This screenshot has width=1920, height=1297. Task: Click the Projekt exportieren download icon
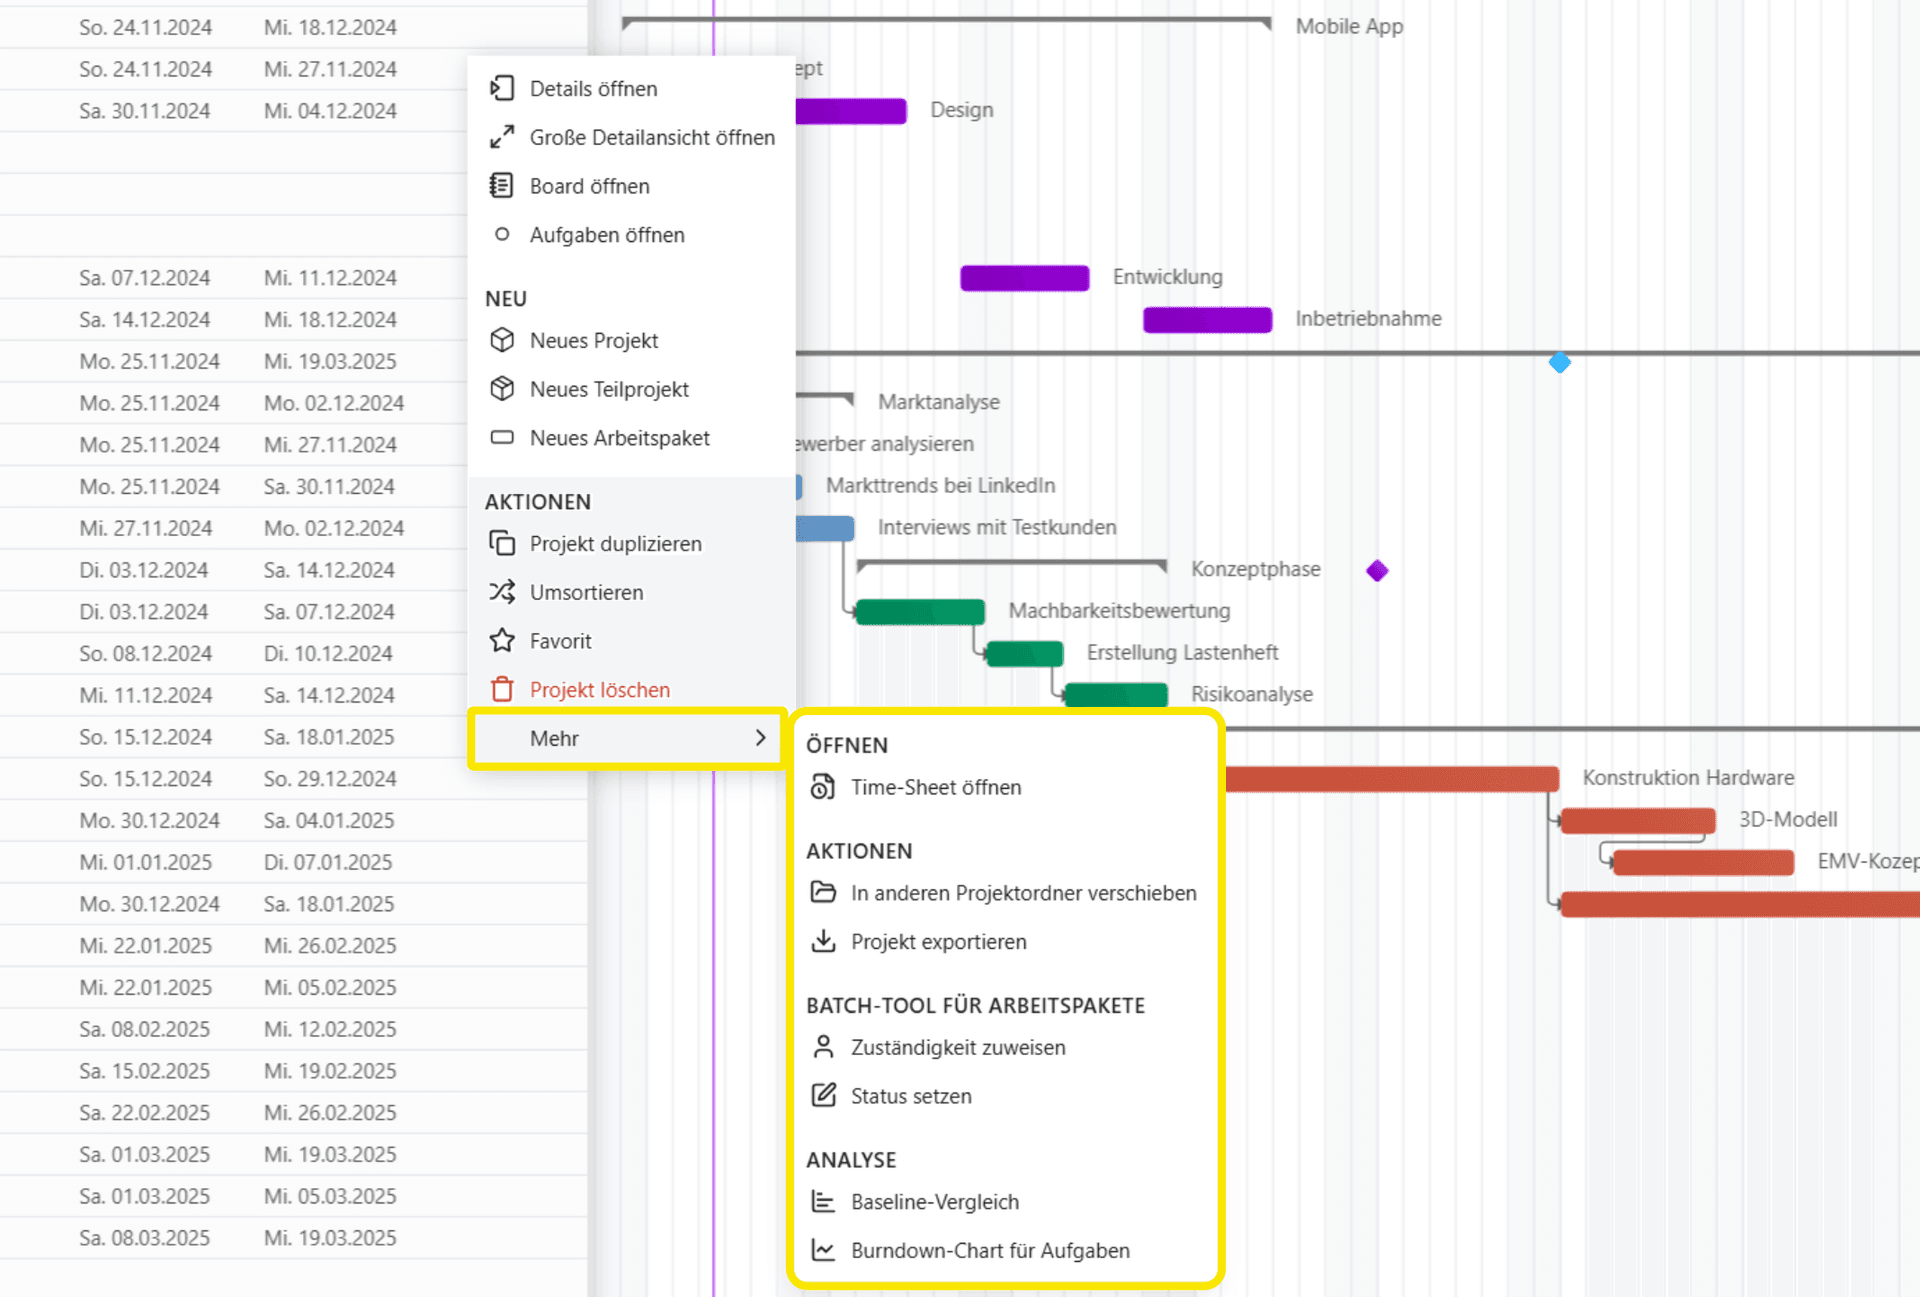pos(823,942)
